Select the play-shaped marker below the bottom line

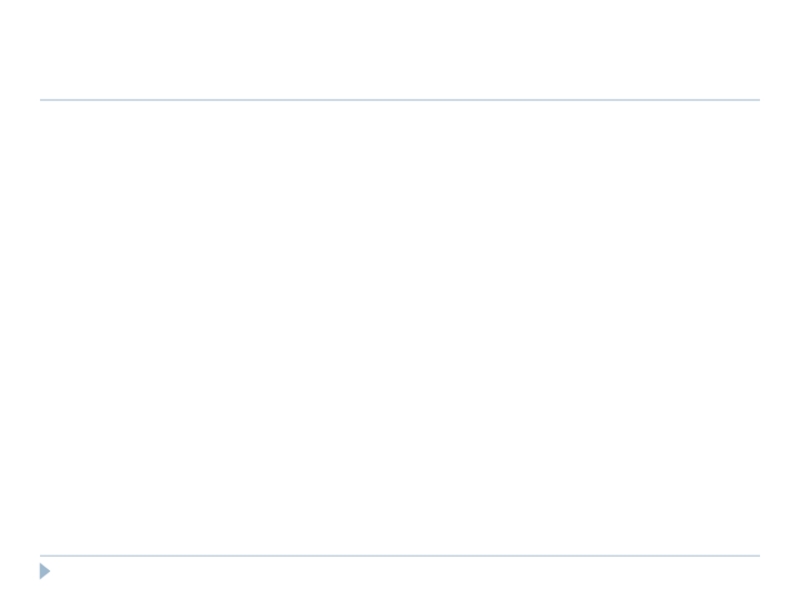coord(45,571)
